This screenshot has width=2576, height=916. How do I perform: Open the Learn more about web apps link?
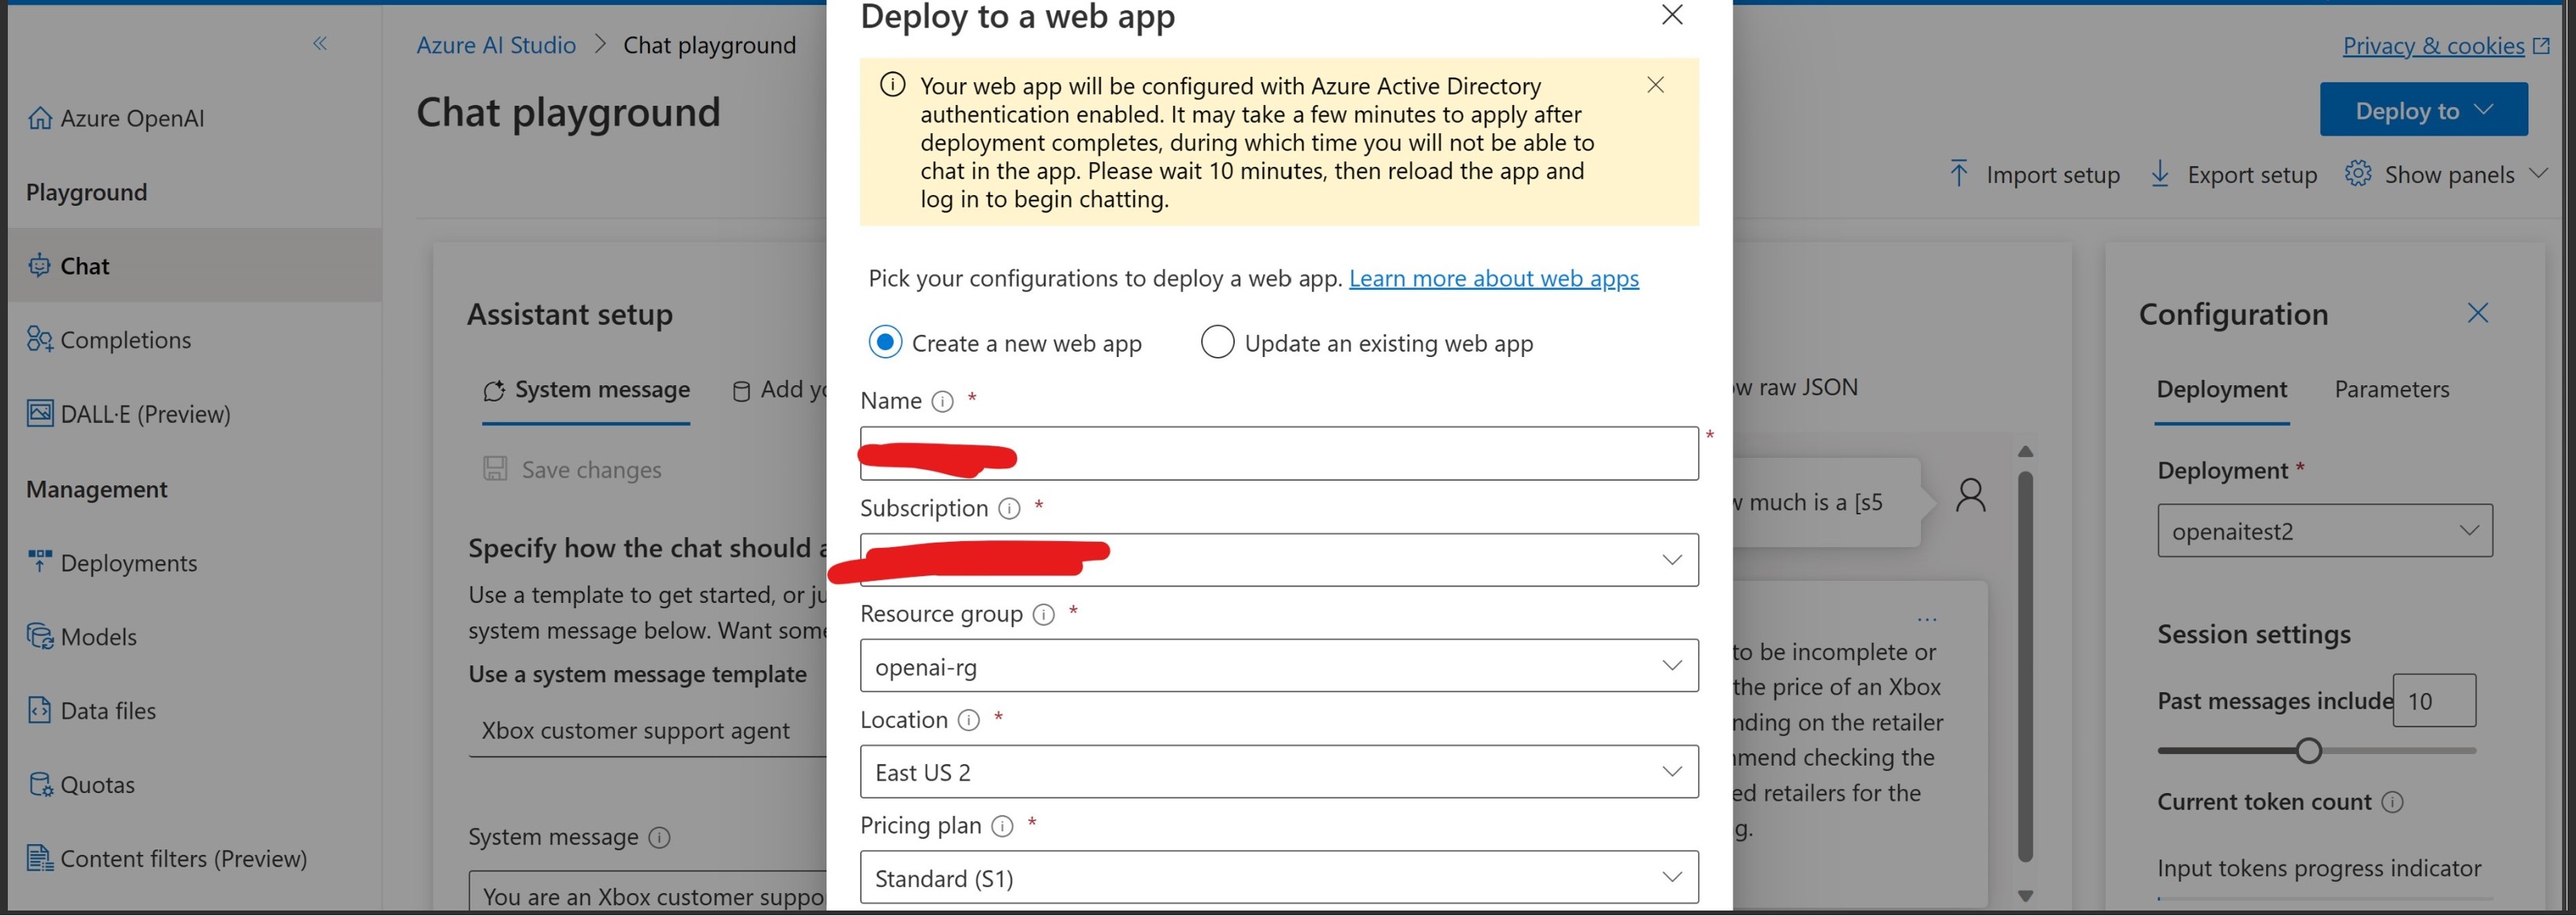pos(1493,278)
